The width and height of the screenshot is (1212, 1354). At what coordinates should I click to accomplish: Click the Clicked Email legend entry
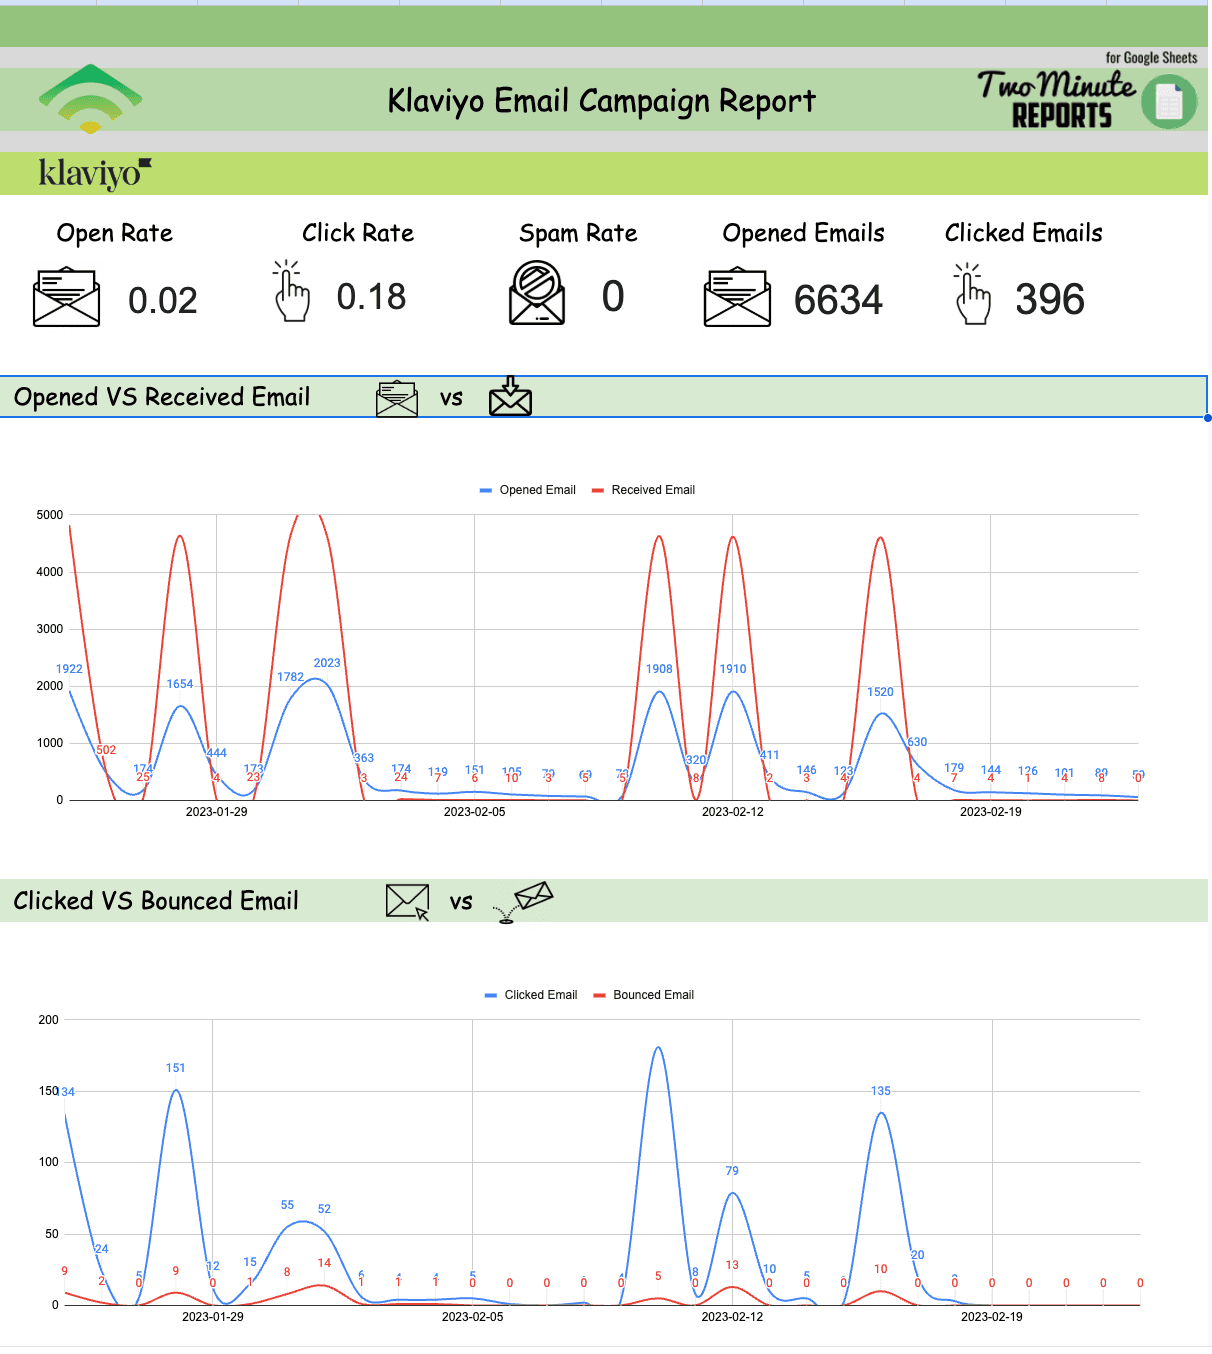click(531, 995)
